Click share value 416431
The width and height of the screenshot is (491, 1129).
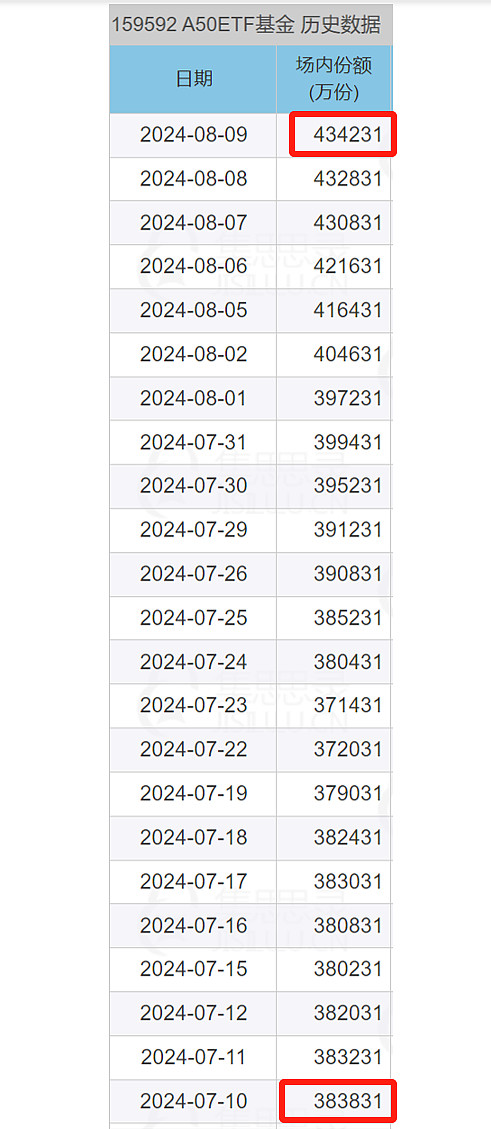click(x=348, y=310)
